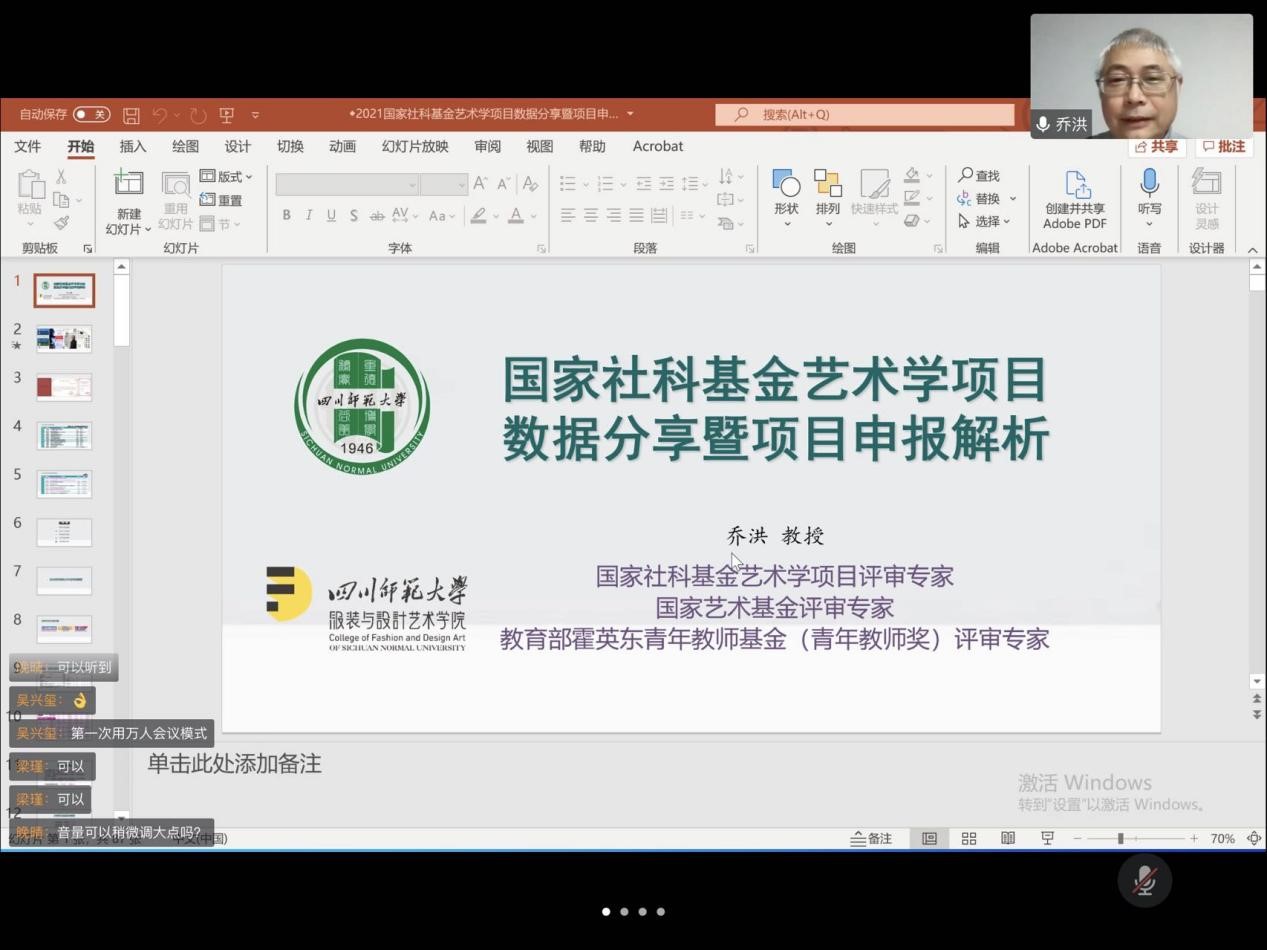Viewport: 1267px width, 950px height.
Task: Select slide 2 thumbnail
Action: pos(64,339)
